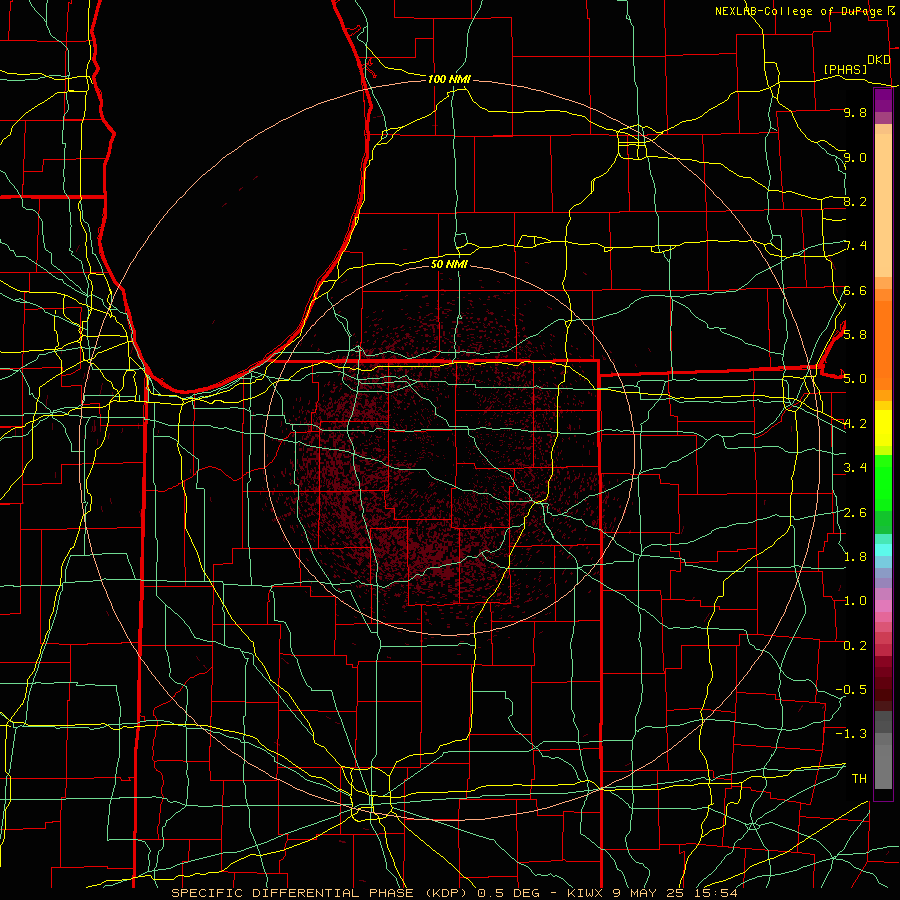Click the DKD unit label
The width and height of the screenshot is (900, 900).
tap(879, 60)
